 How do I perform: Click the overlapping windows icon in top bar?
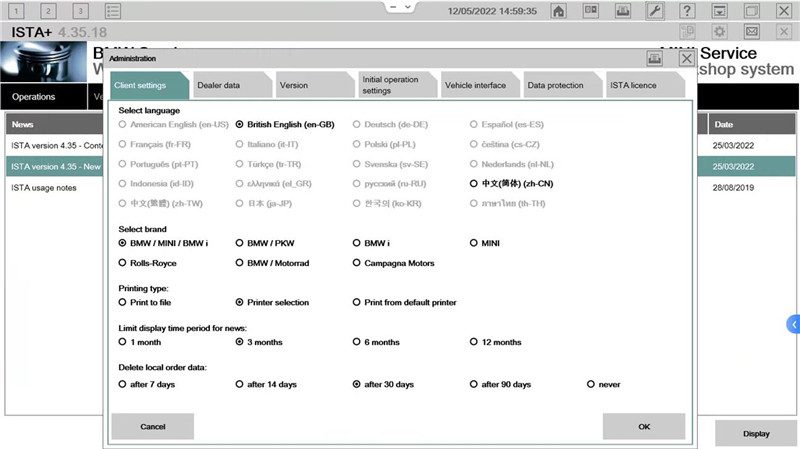[x=752, y=10]
